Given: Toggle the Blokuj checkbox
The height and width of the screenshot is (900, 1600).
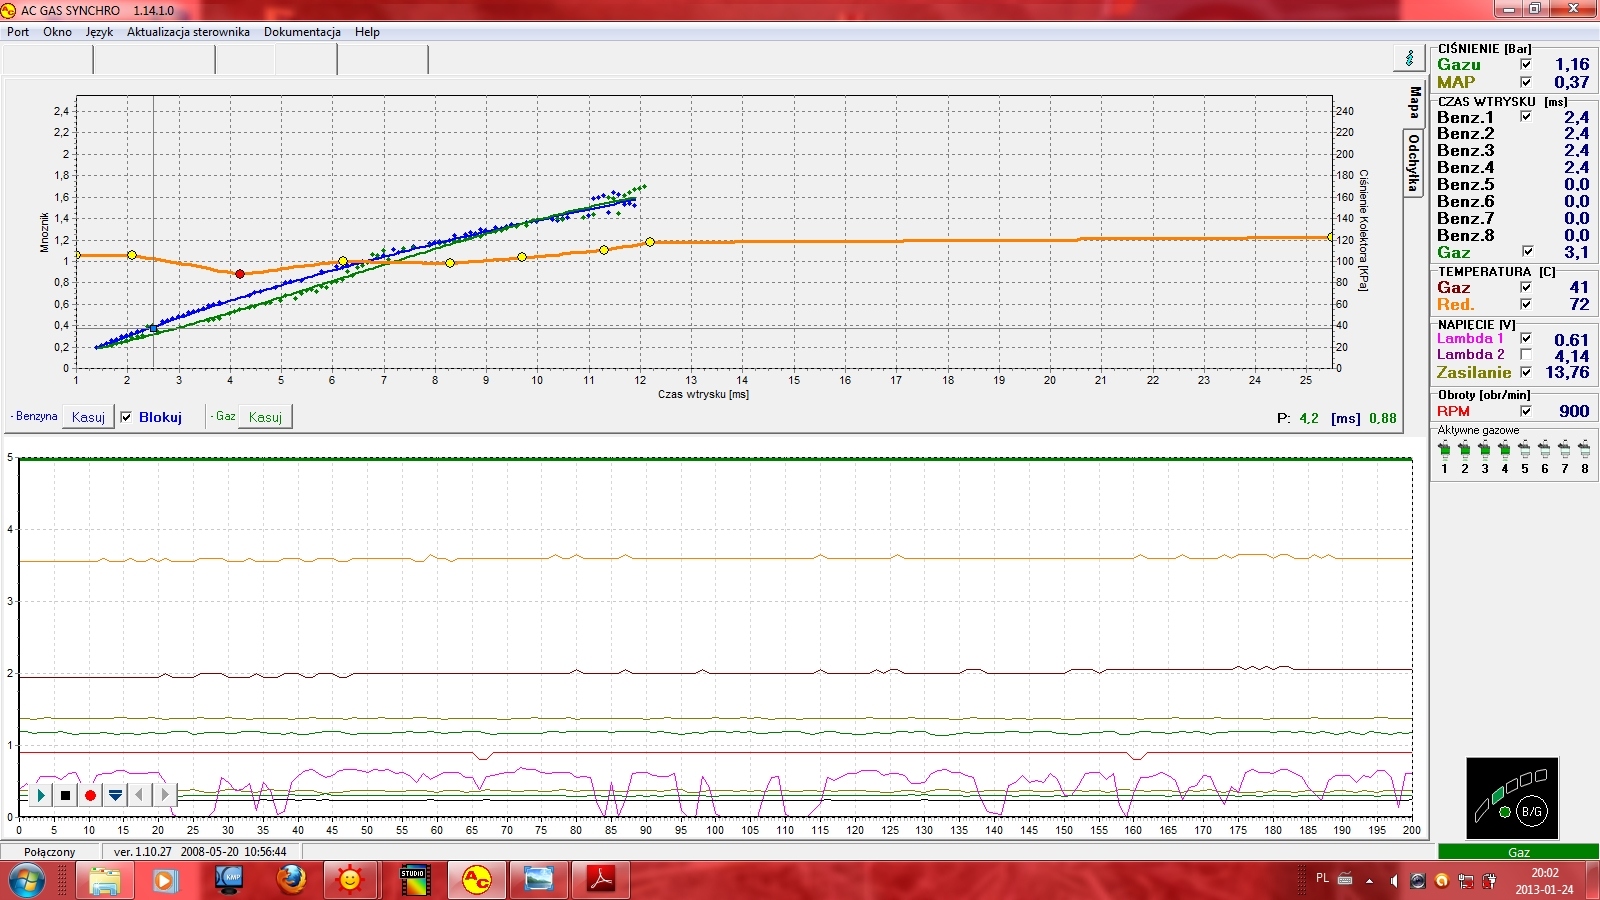Looking at the screenshot, I should pos(126,417).
